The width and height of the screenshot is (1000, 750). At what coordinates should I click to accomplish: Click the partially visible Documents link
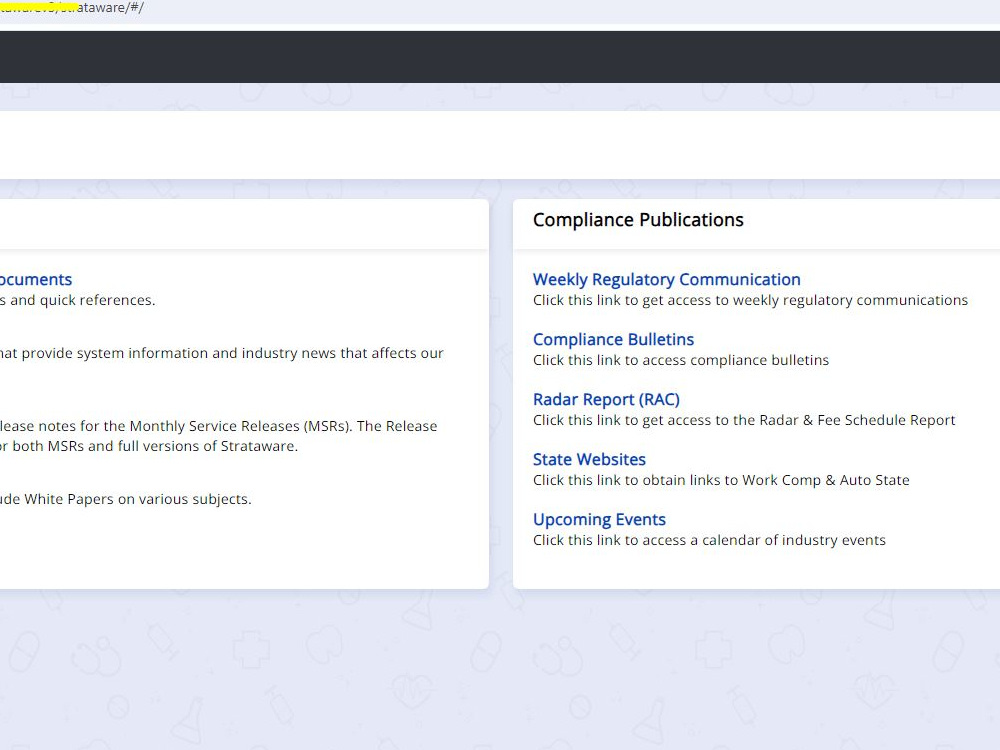36,279
